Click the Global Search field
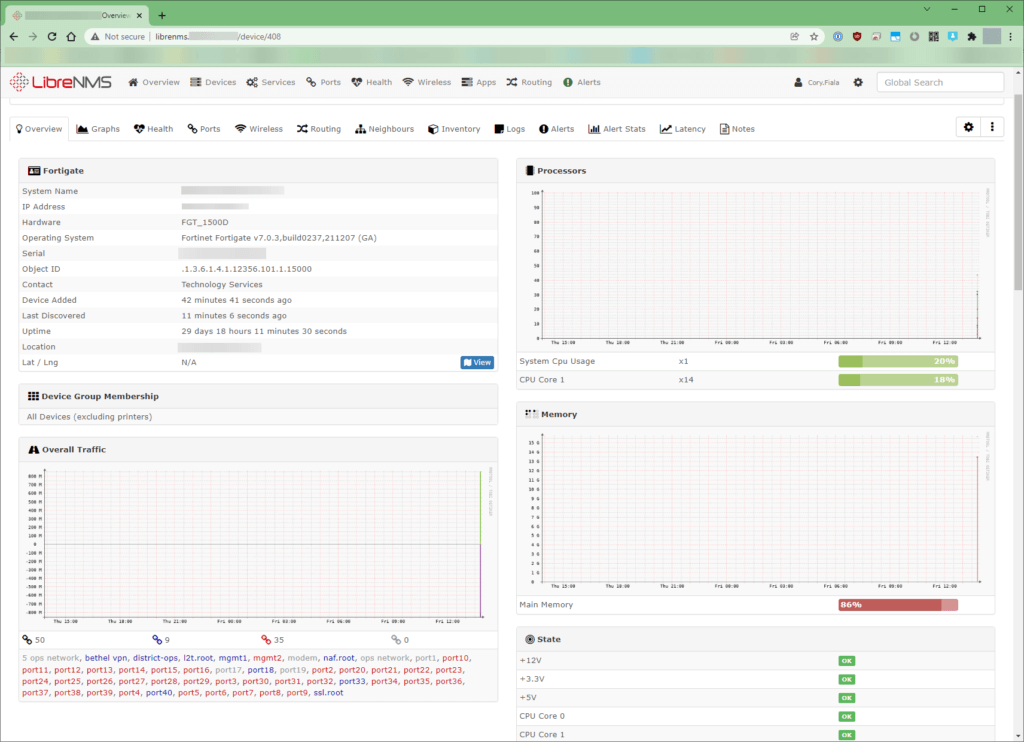This screenshot has width=1024, height=742. pos(940,82)
